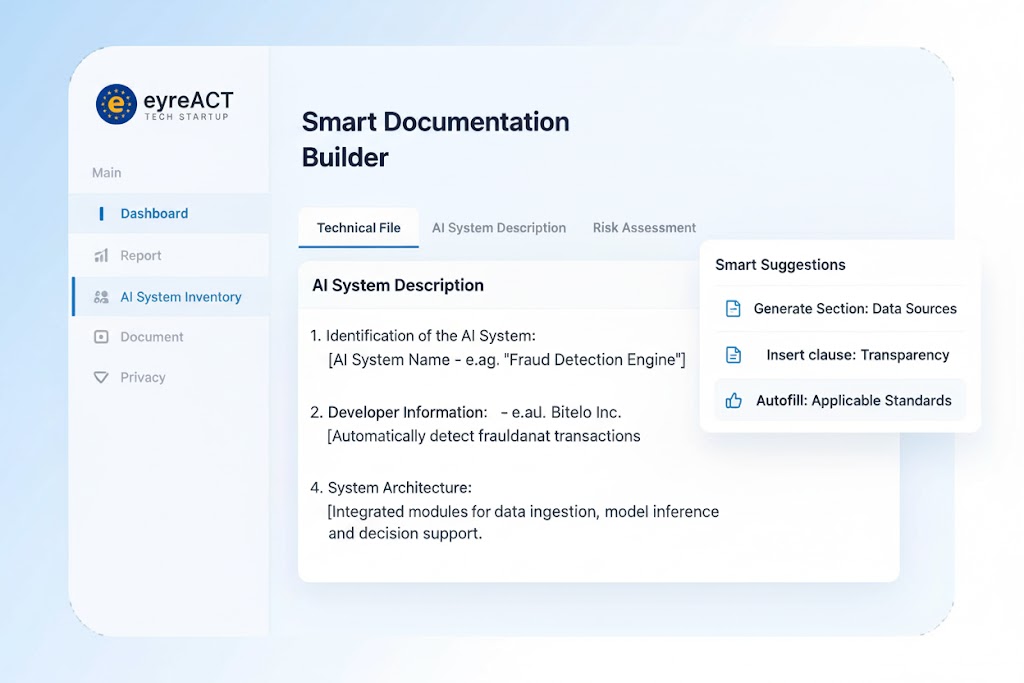
Task: Switch to the Technical File tab
Action: pos(358,227)
